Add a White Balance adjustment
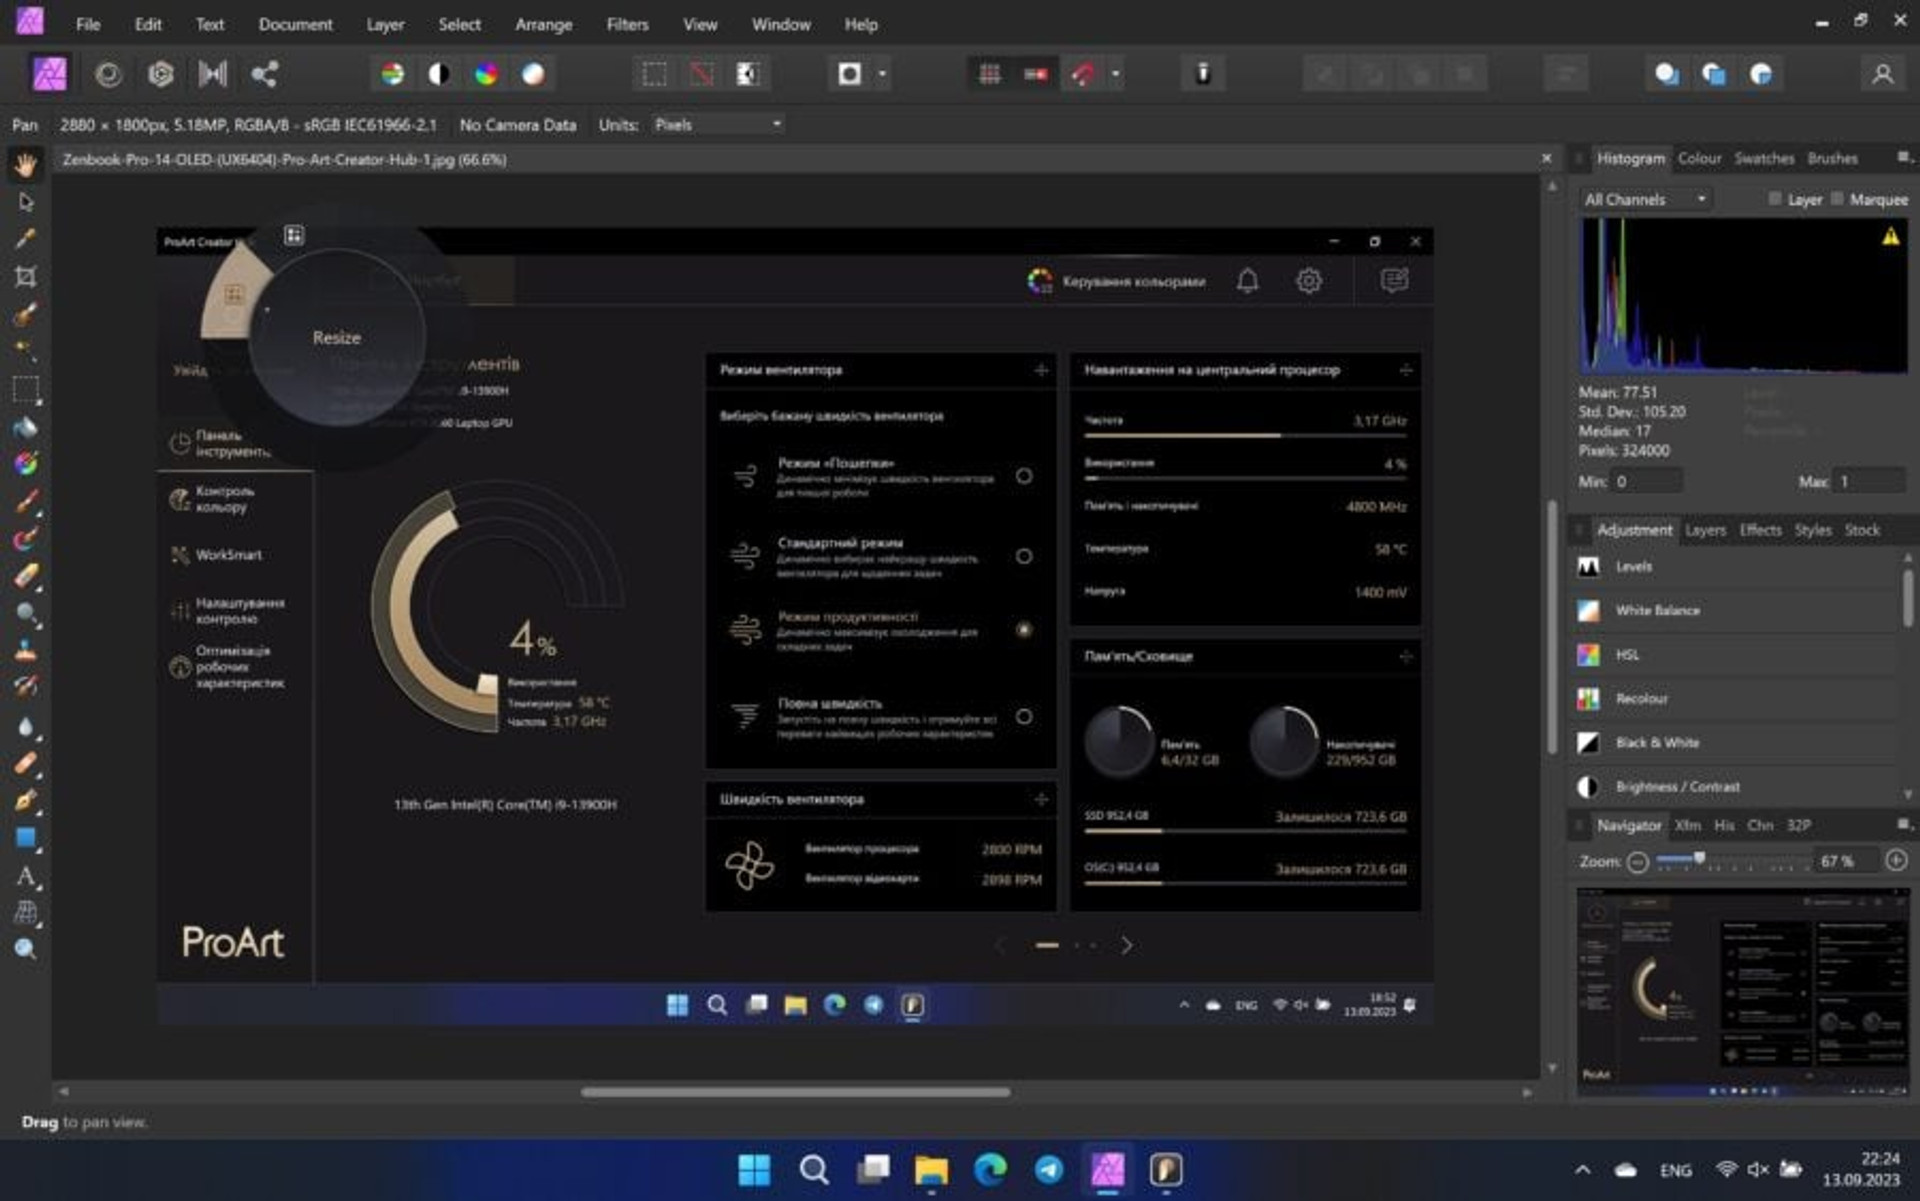 click(x=1736, y=610)
